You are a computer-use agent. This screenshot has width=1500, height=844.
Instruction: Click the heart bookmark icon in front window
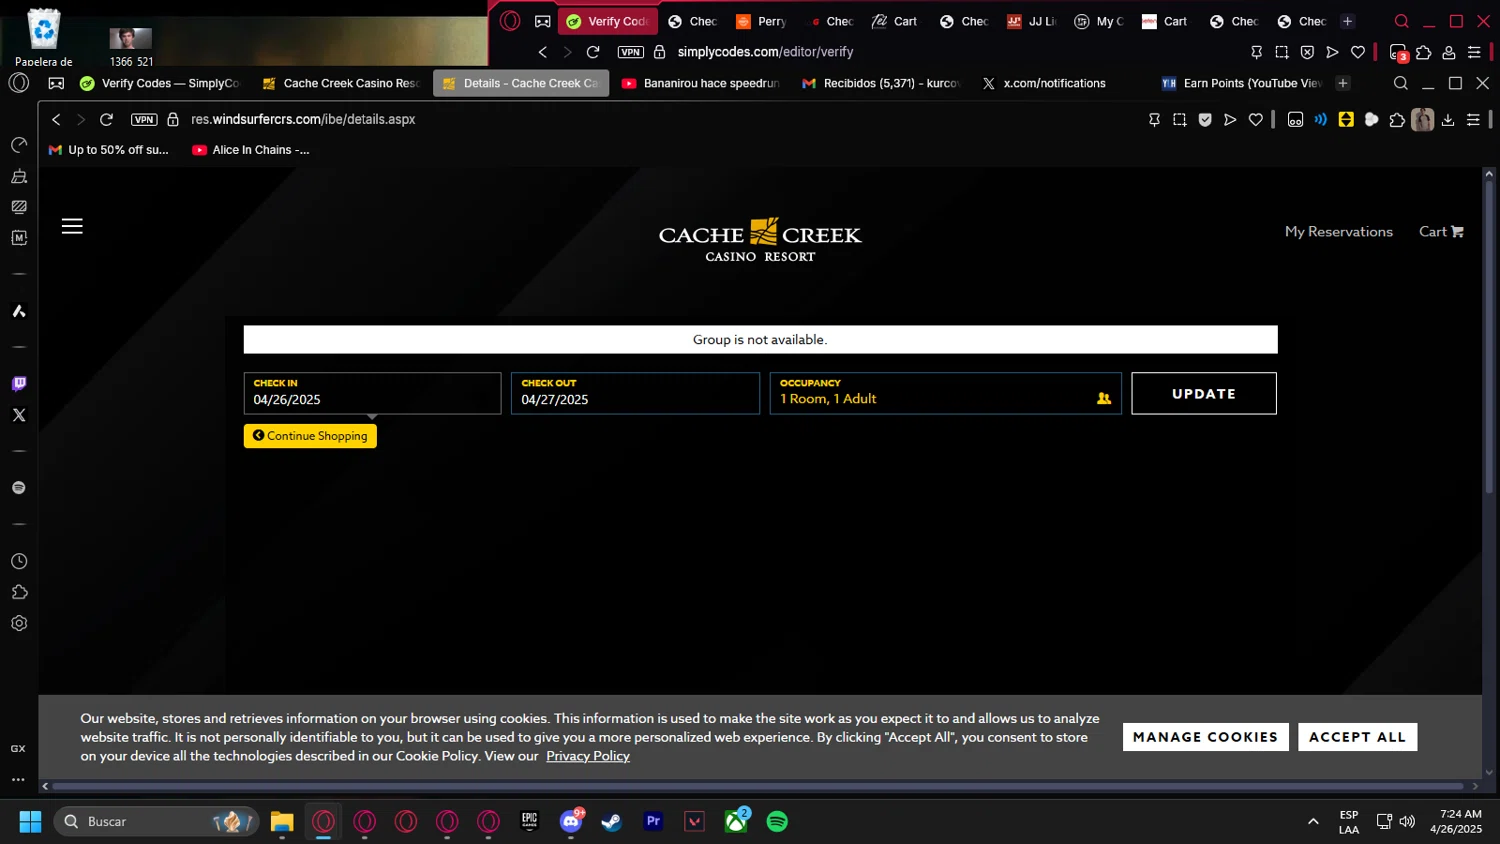tap(1256, 120)
